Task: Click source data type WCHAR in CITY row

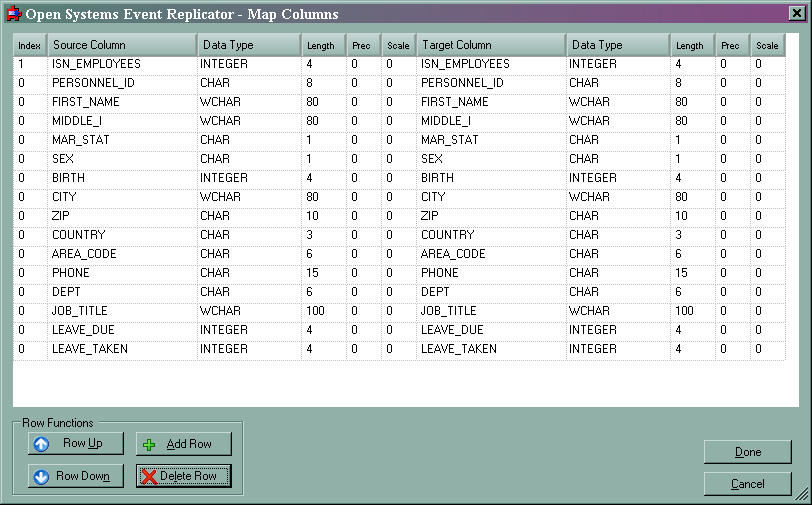Action: pos(249,197)
